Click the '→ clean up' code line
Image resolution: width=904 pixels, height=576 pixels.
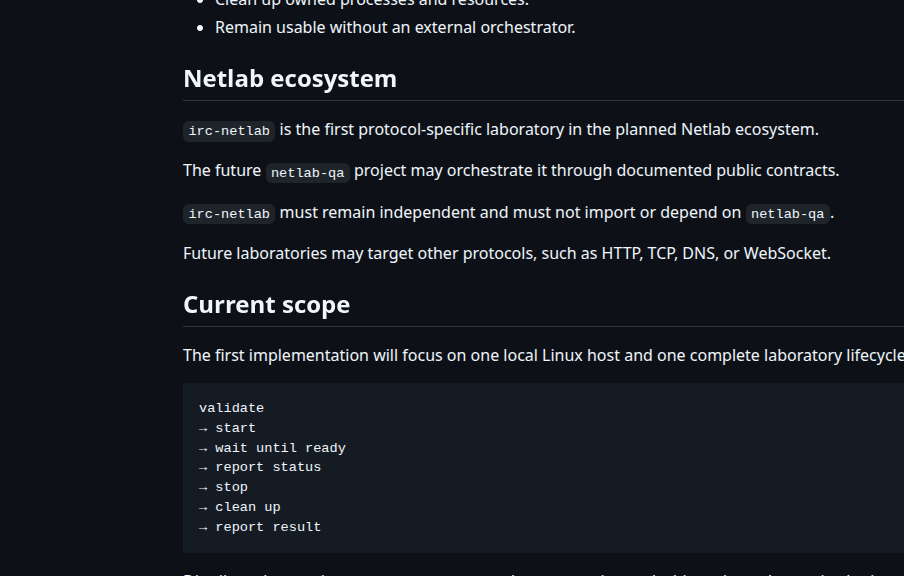point(239,507)
